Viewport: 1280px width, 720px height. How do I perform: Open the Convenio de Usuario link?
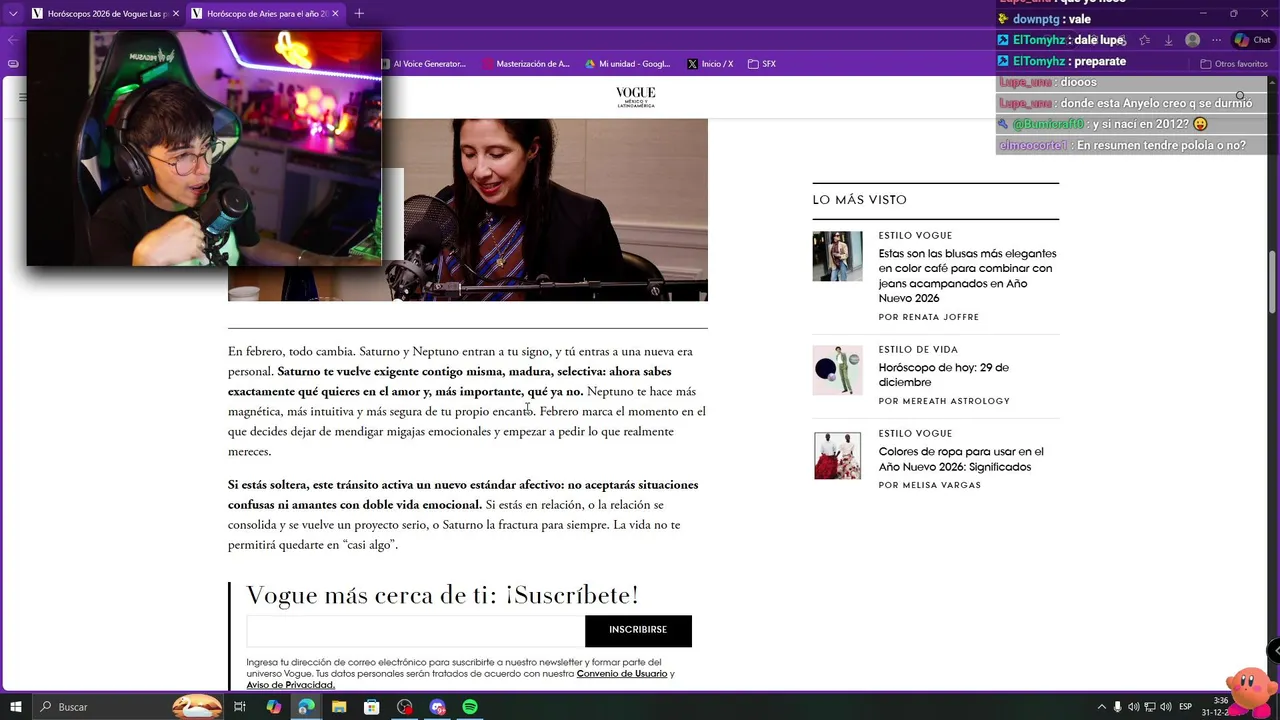[622, 674]
